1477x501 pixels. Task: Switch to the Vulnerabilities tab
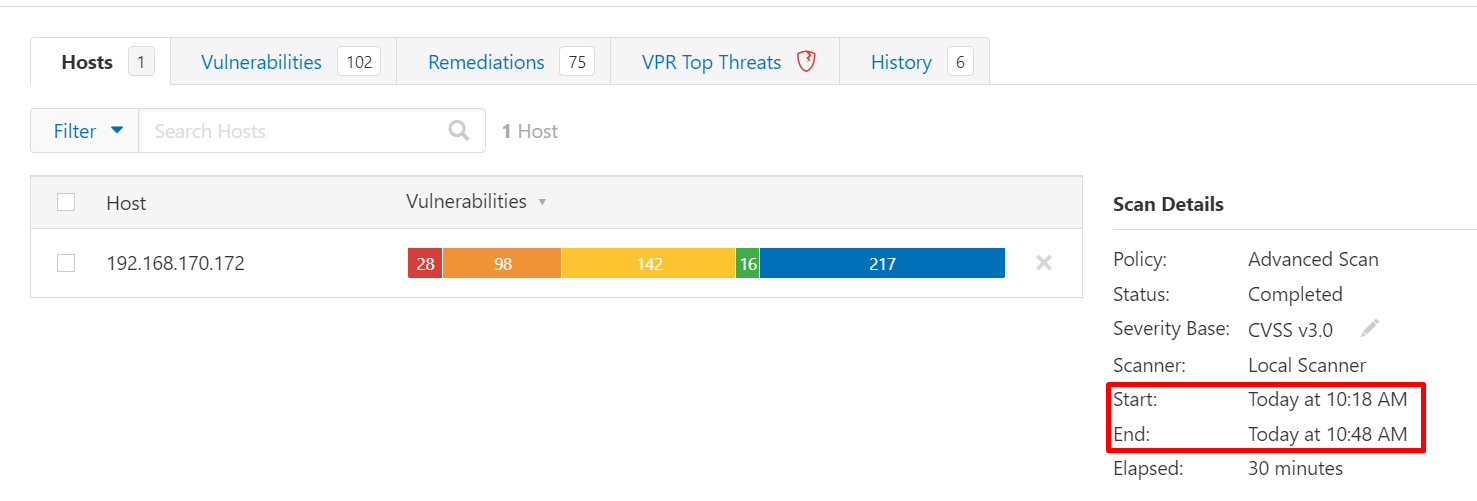(x=261, y=62)
